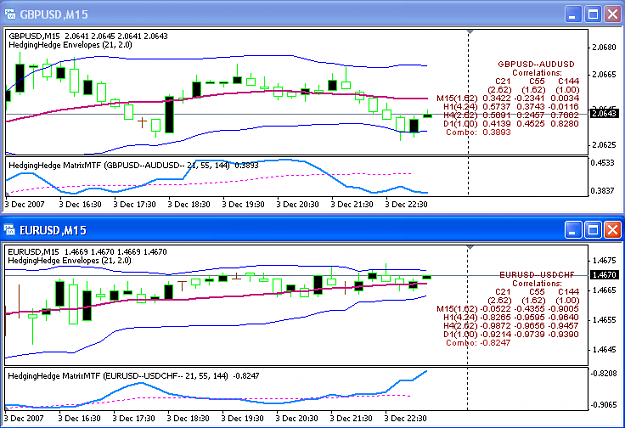625x428 pixels.
Task: Click the M15 C144 value 0.0034
Action: tap(564, 98)
